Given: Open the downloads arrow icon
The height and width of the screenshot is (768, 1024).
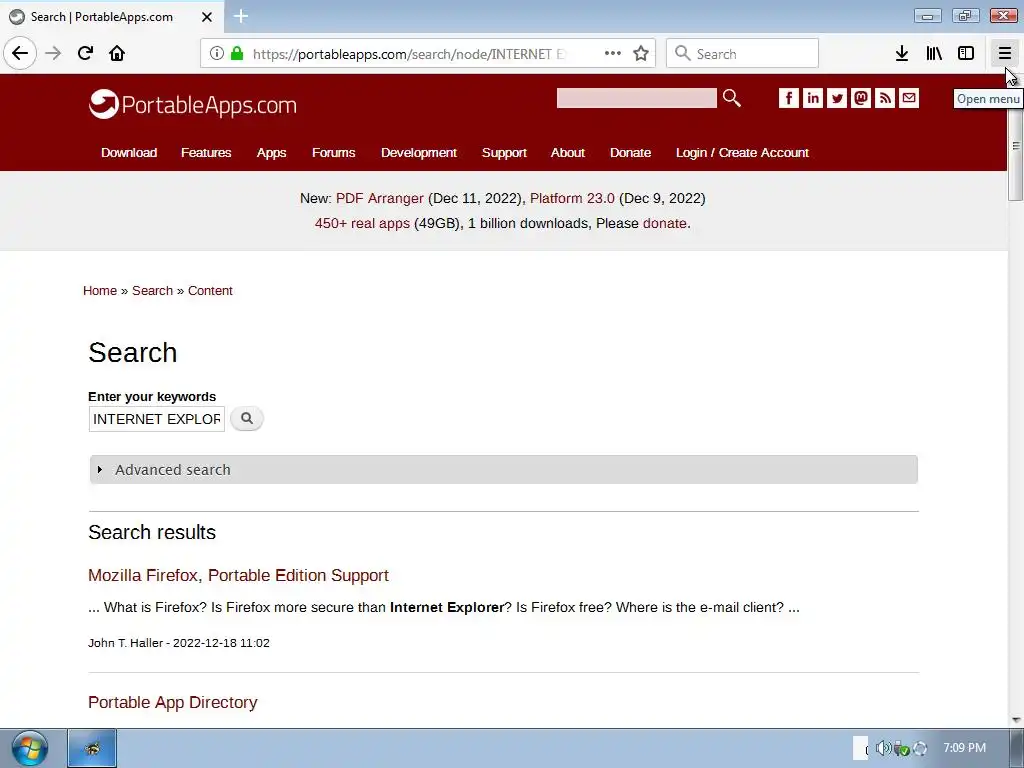Looking at the screenshot, I should click(902, 54).
